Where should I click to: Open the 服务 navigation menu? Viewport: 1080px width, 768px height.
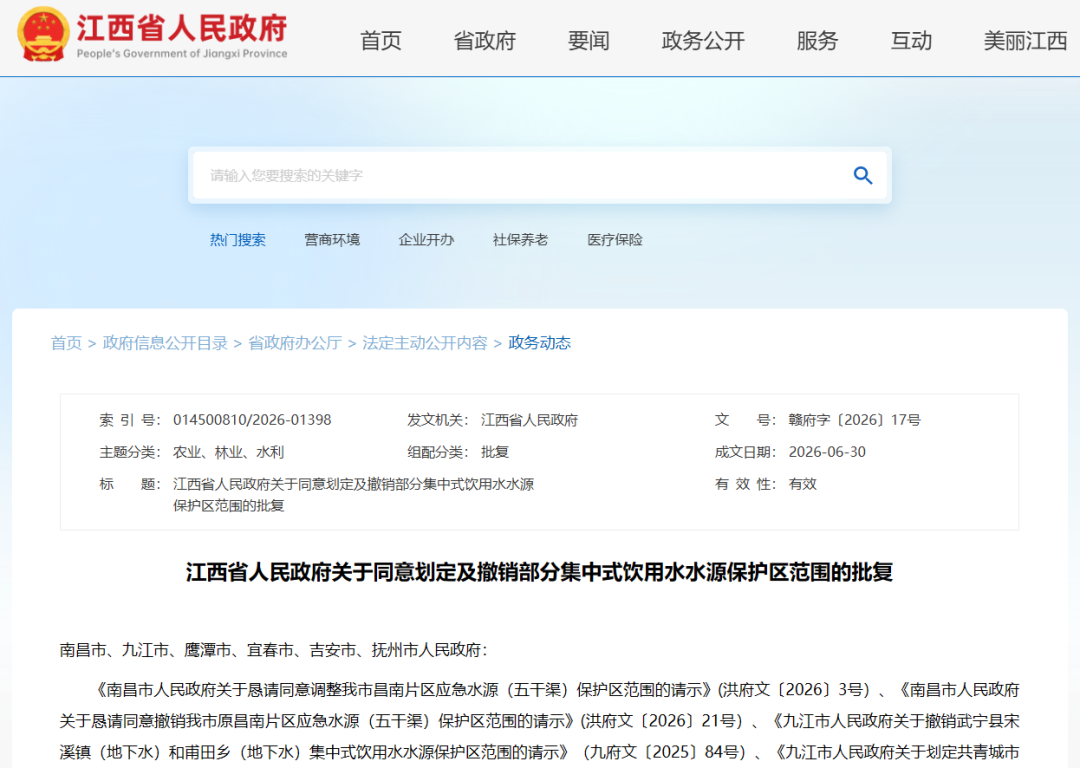pyautogui.click(x=817, y=41)
